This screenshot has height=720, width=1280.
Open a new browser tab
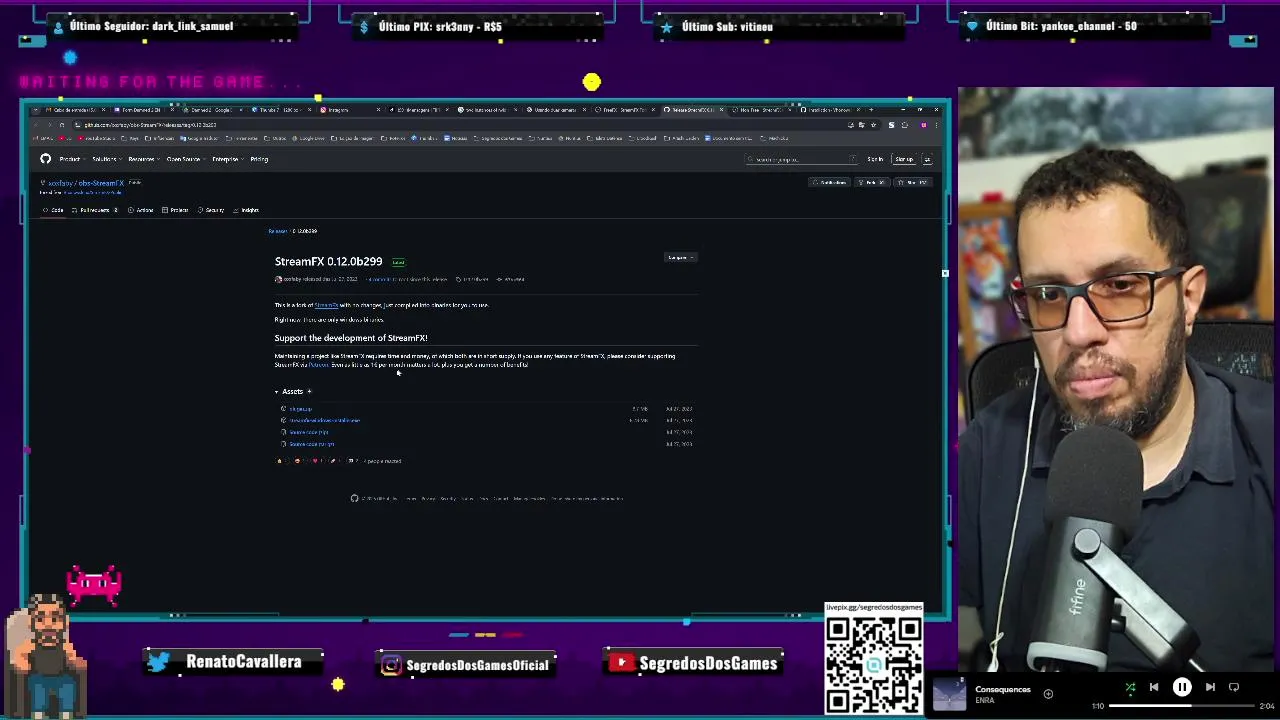click(871, 109)
